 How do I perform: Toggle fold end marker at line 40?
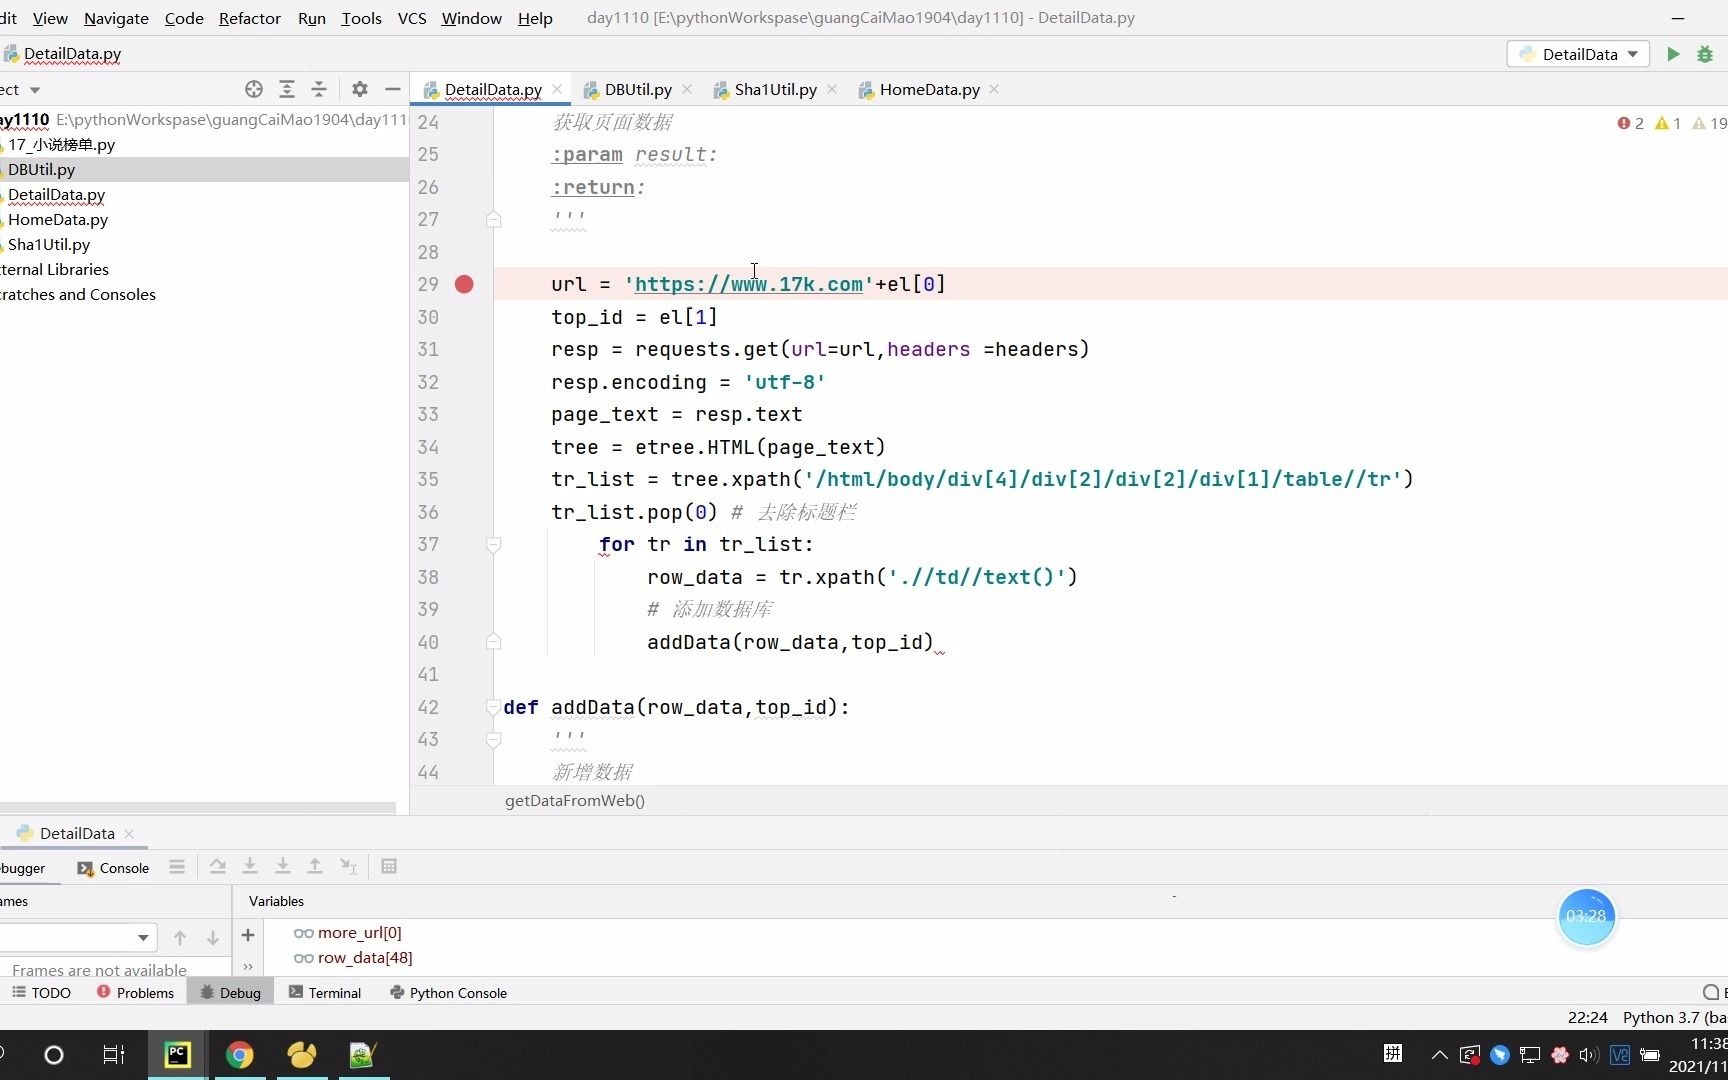click(493, 642)
